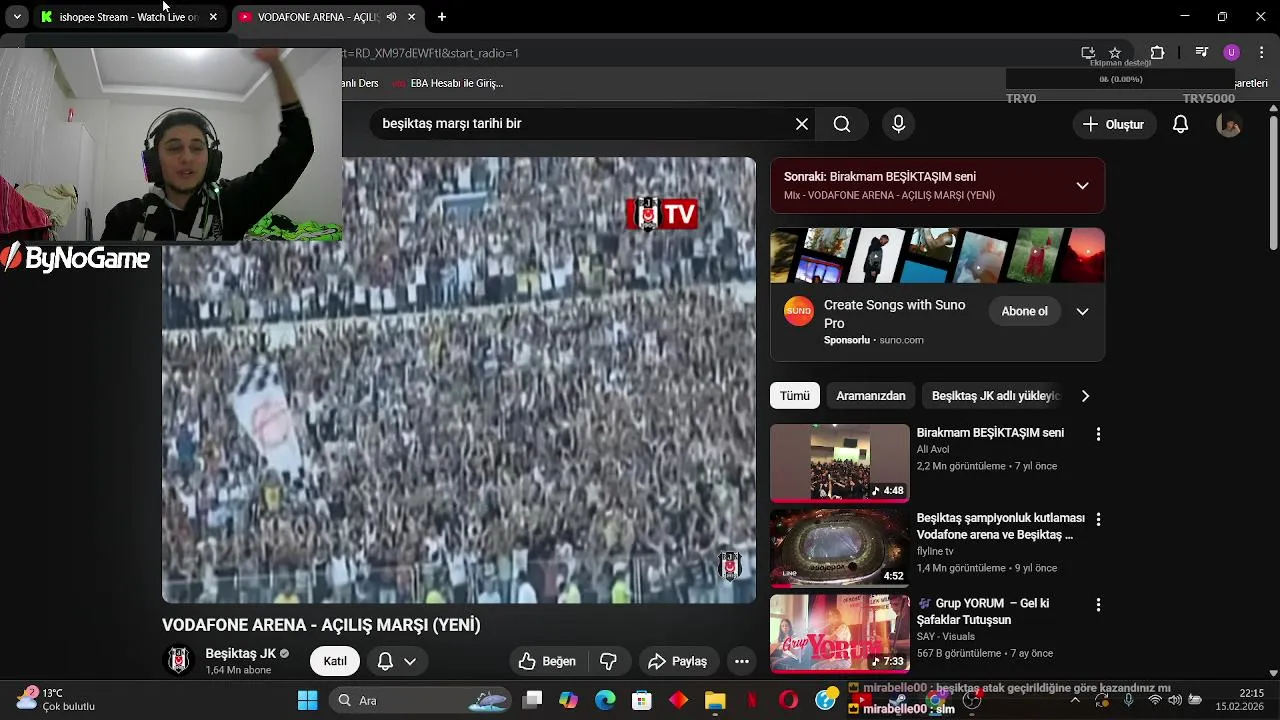Dislike the video with thumbs down
This screenshot has width=1280, height=720.
[608, 661]
